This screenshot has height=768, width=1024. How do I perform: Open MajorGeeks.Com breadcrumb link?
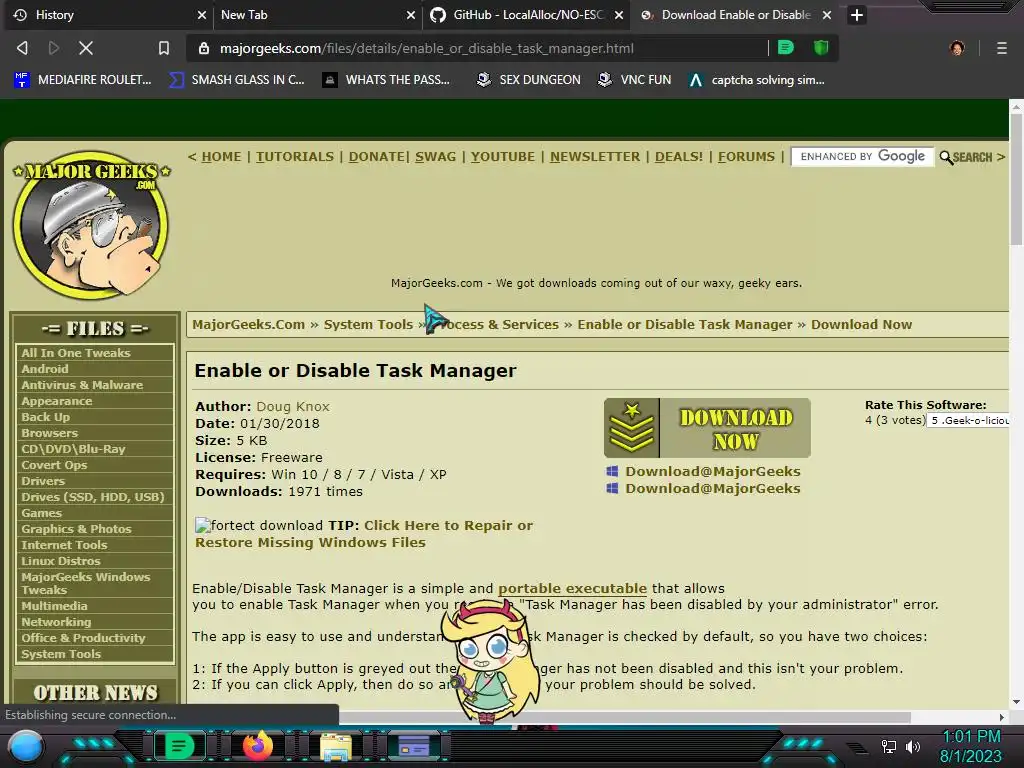click(x=248, y=325)
